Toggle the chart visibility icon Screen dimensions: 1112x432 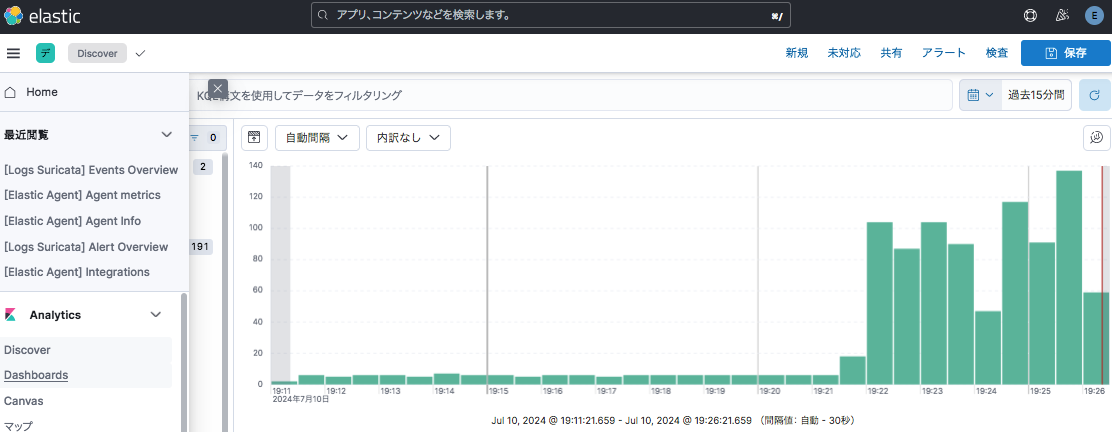pyautogui.click(x=254, y=137)
